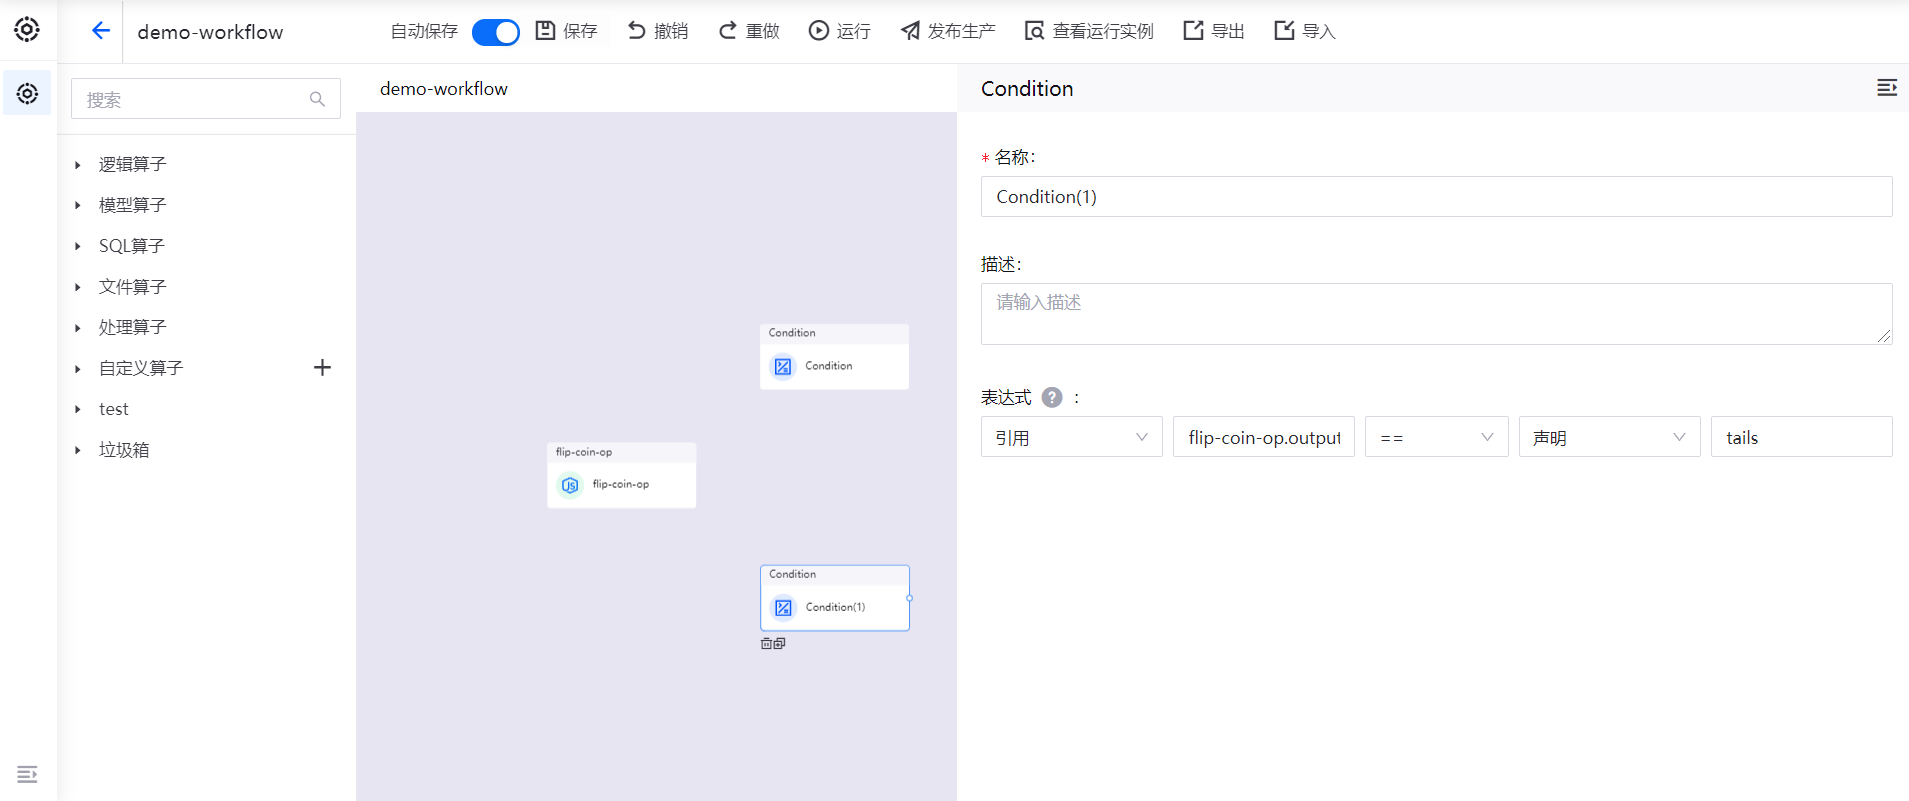
Task: Click the 表达式 help question icon
Action: (x=1052, y=397)
